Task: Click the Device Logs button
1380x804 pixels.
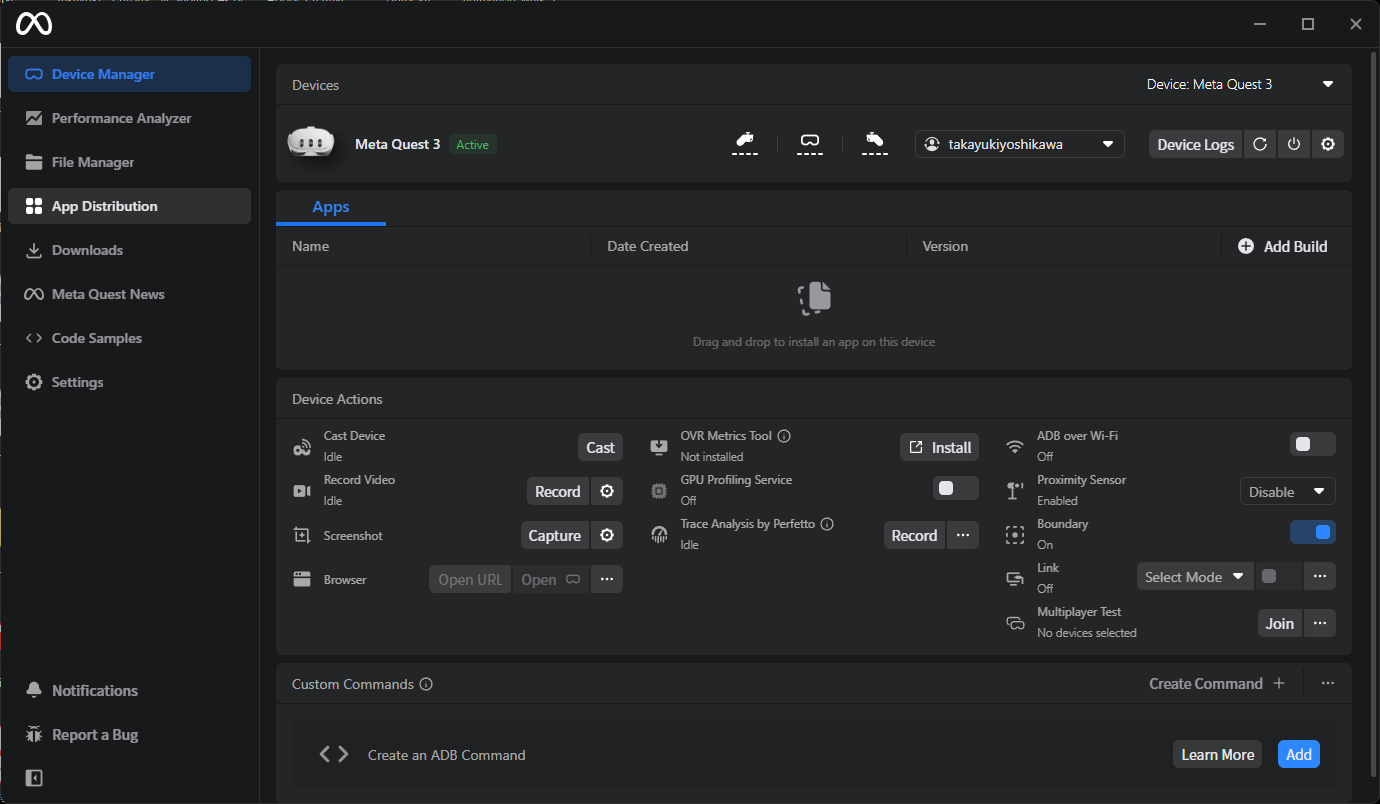Action: 1195,144
